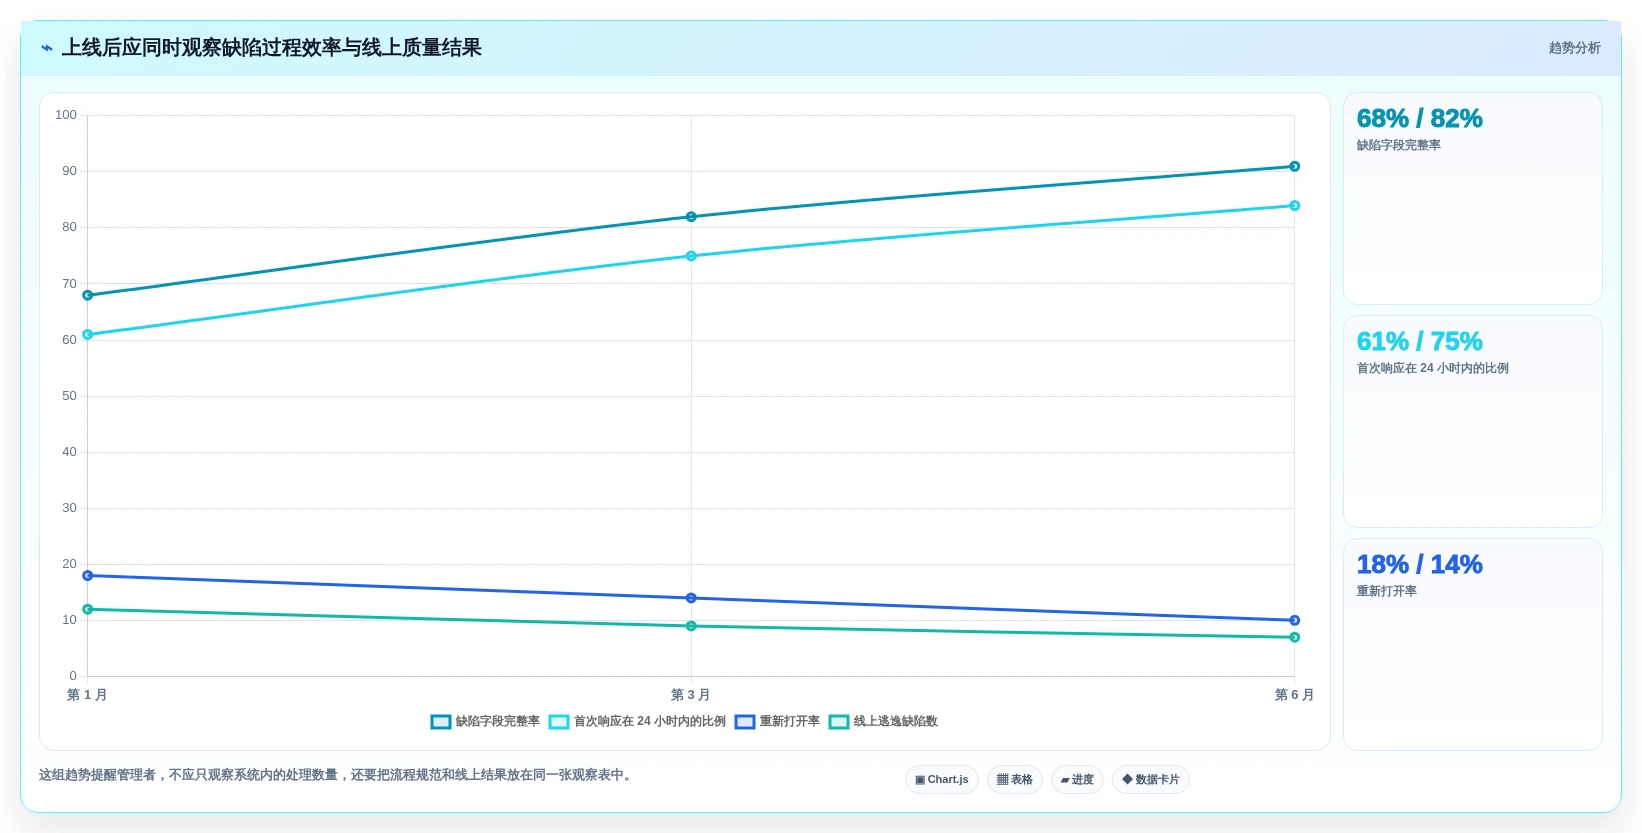Click 缺陷字段完整率 data point at 第 6 月
This screenshot has width=1642, height=833.
pos(1294,167)
